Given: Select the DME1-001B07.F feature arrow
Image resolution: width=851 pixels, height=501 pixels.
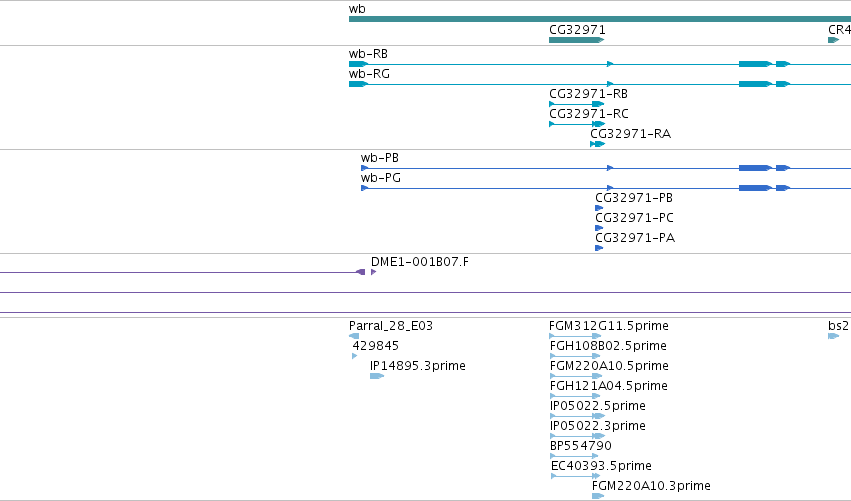Looking at the screenshot, I should (x=373, y=272).
